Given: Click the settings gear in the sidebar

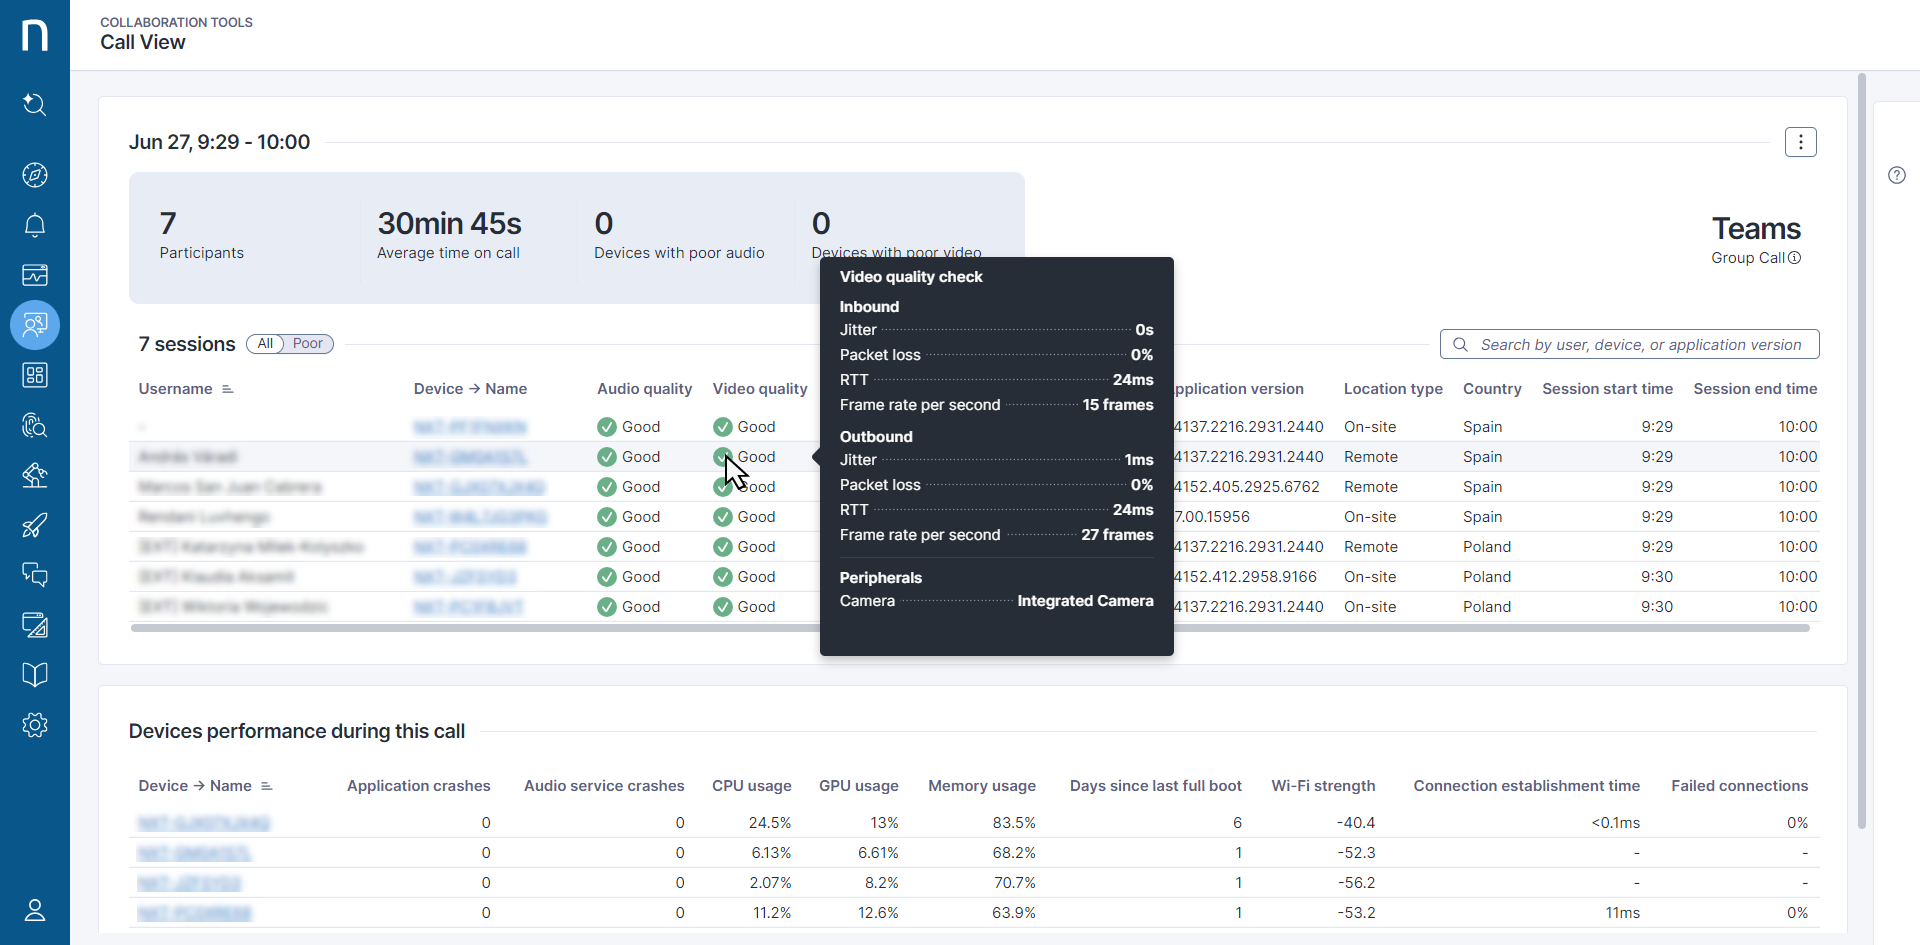Looking at the screenshot, I should 35,725.
